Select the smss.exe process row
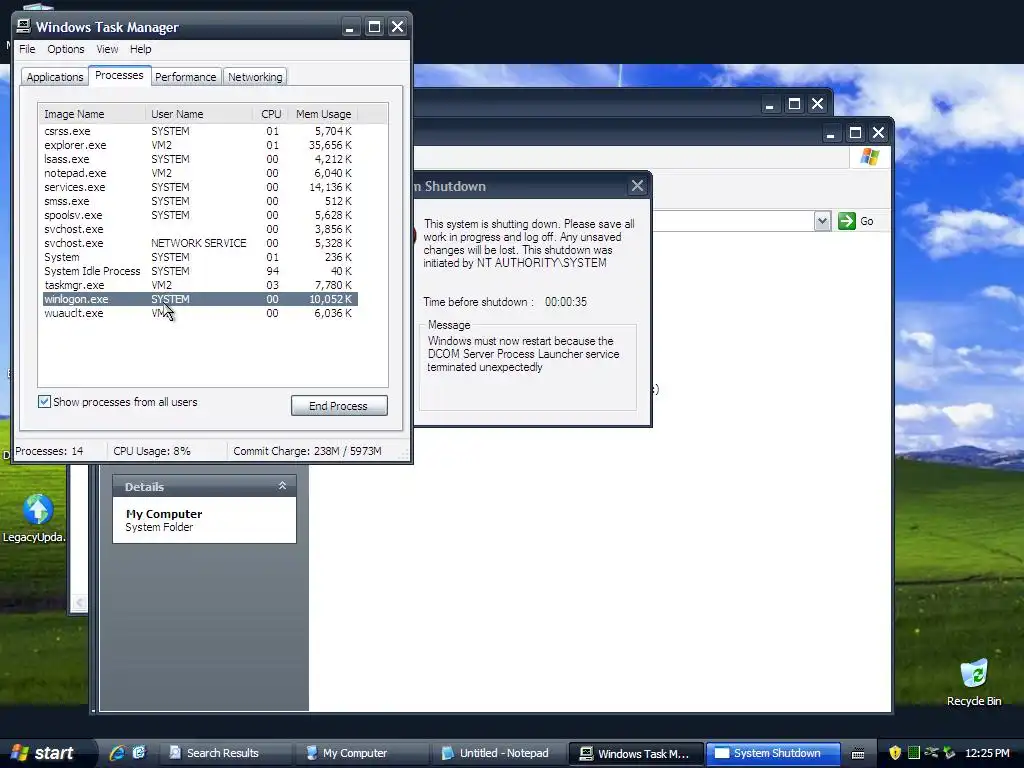Screen dimensions: 1024x768 point(200,201)
